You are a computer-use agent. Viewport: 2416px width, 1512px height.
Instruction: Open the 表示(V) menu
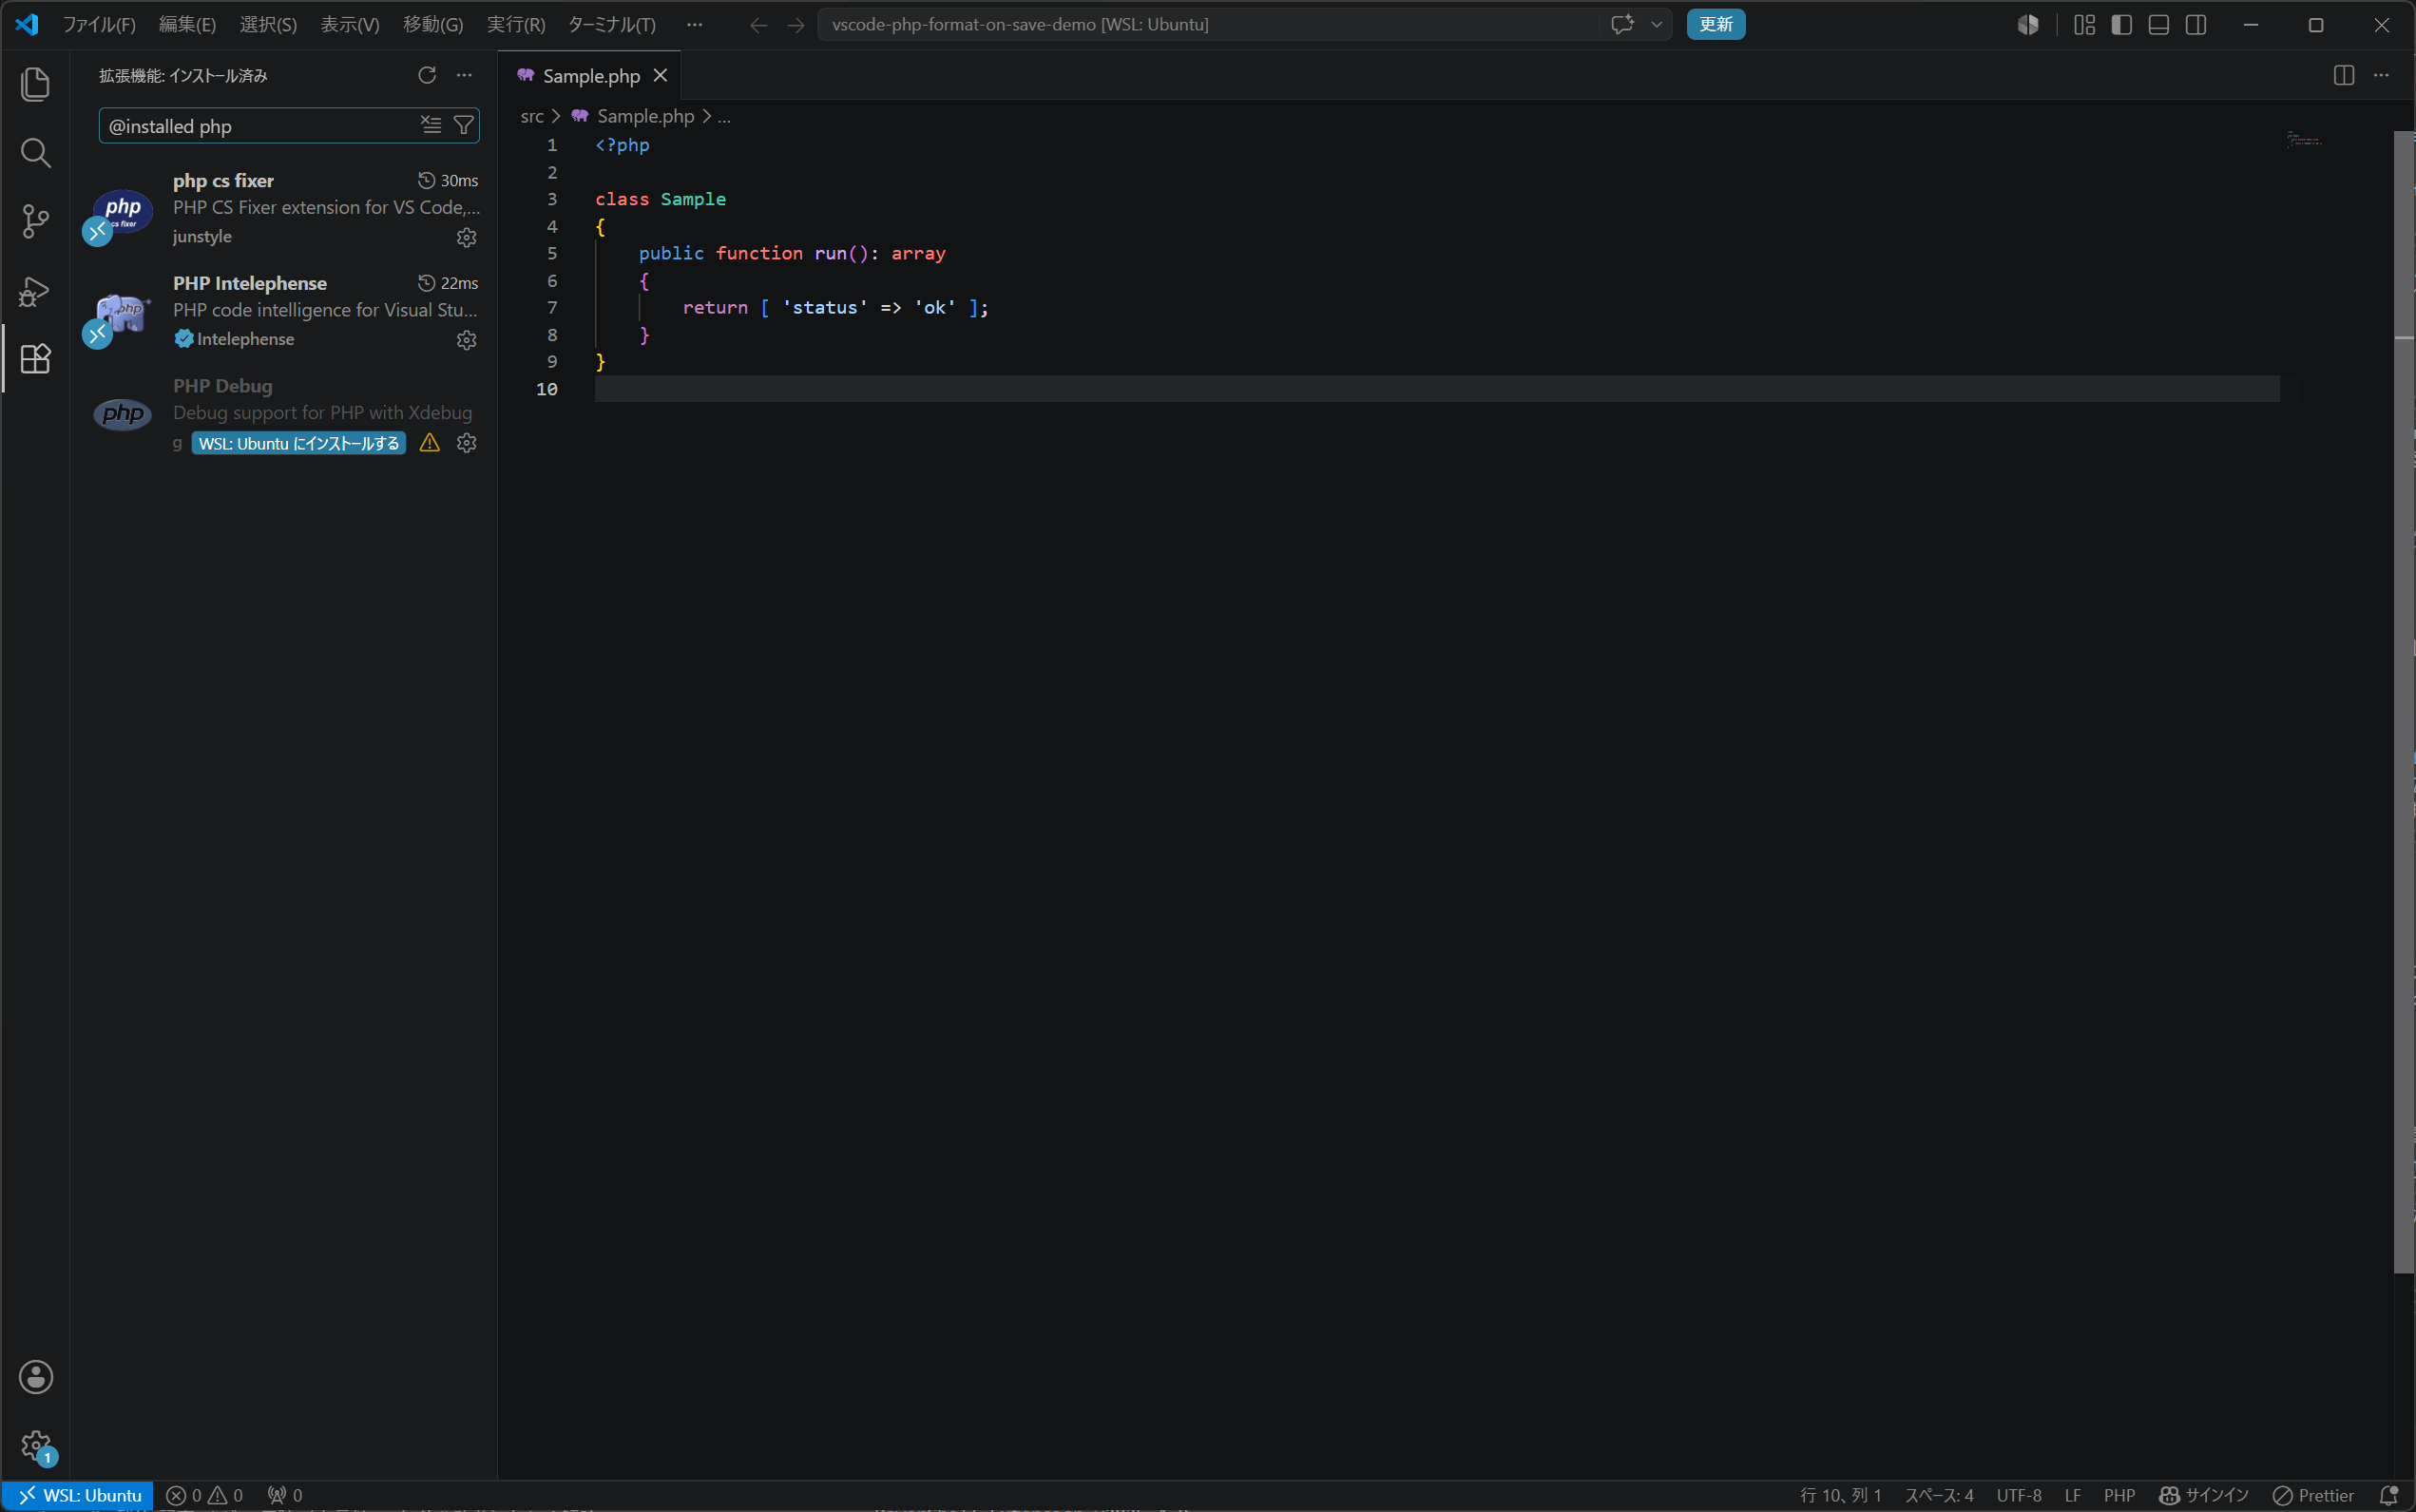350,24
